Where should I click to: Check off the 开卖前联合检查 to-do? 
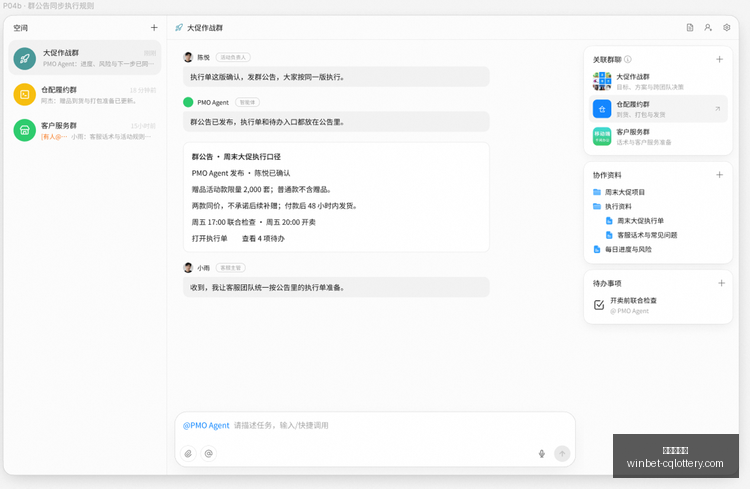pos(599,305)
